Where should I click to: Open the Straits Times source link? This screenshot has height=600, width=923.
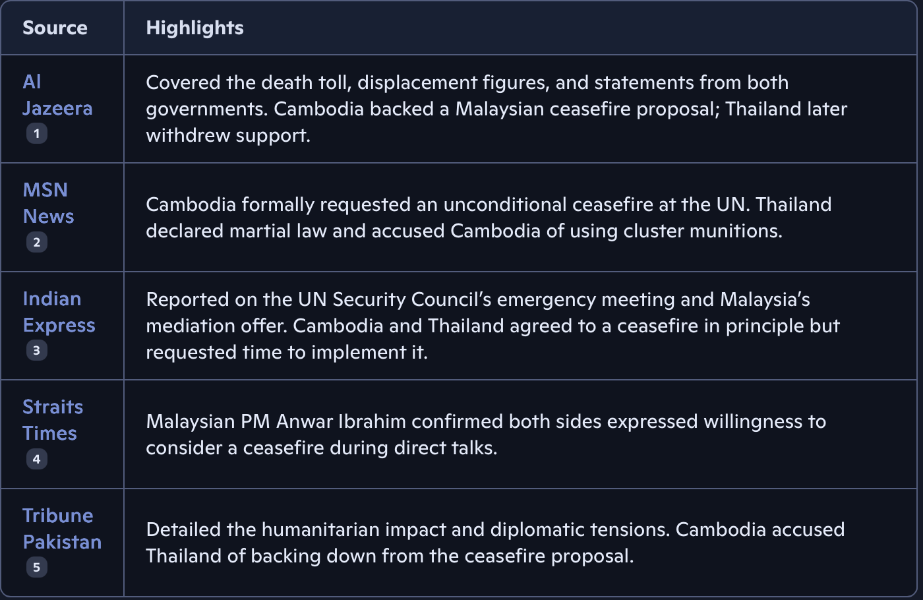click(52, 420)
